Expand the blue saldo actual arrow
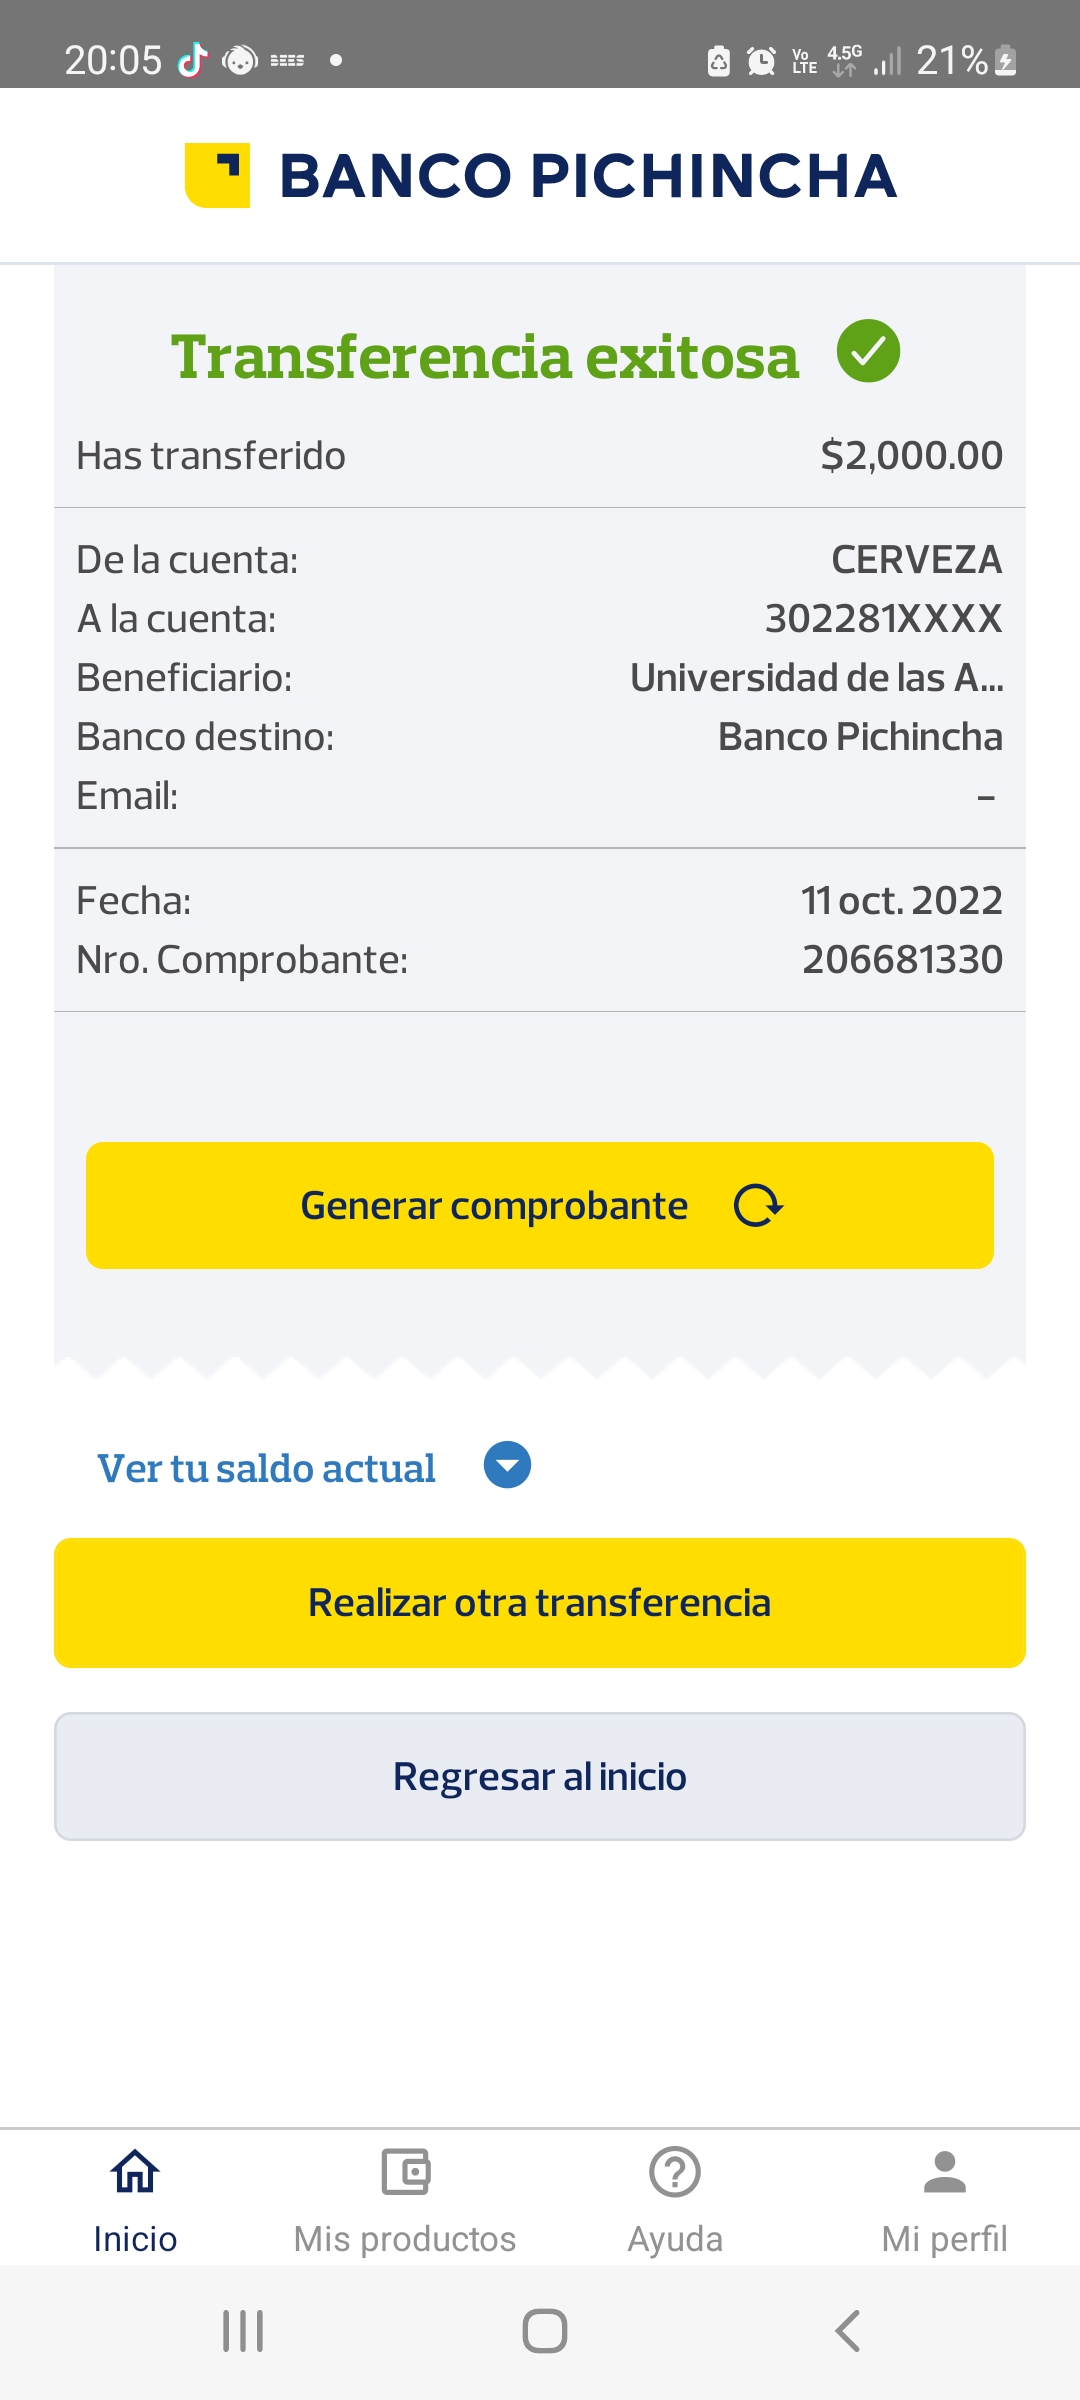Image resolution: width=1080 pixels, height=2400 pixels. coord(507,1465)
